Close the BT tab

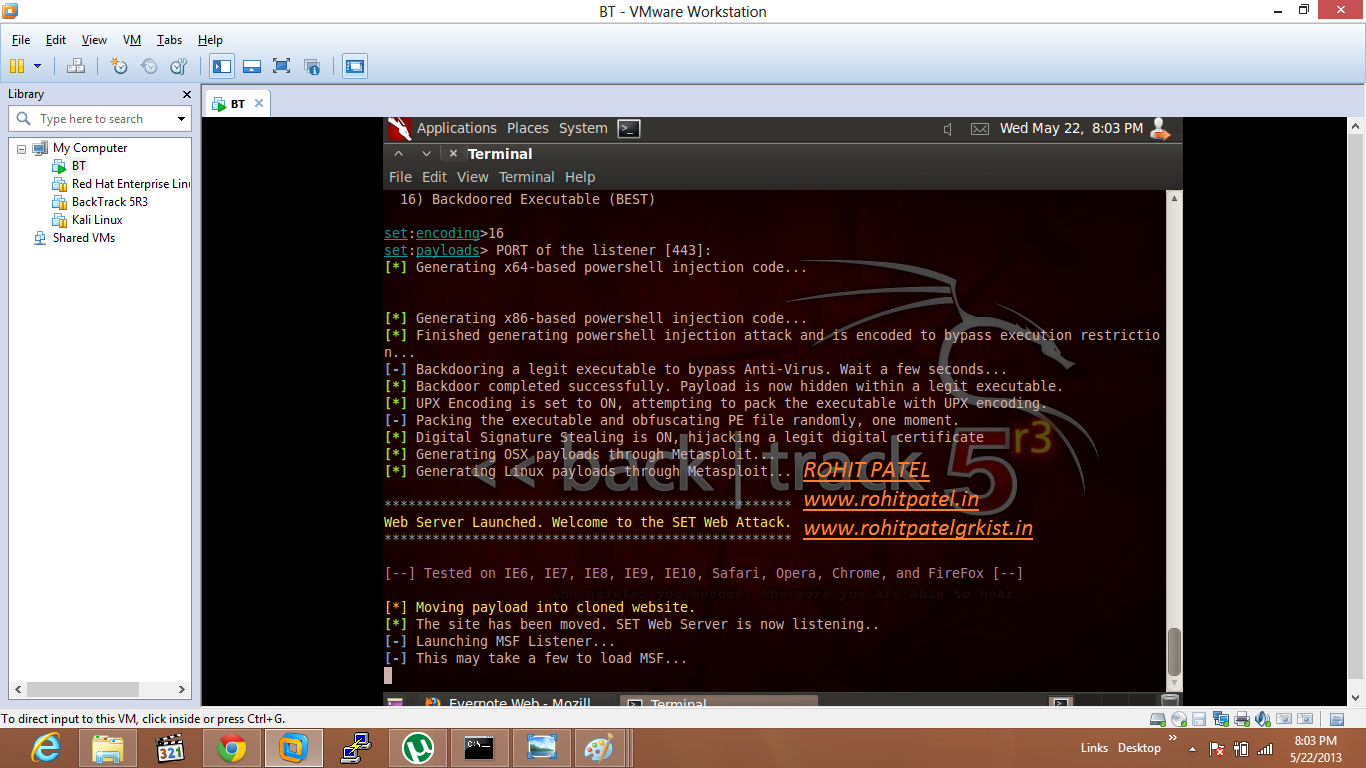[x=259, y=103]
